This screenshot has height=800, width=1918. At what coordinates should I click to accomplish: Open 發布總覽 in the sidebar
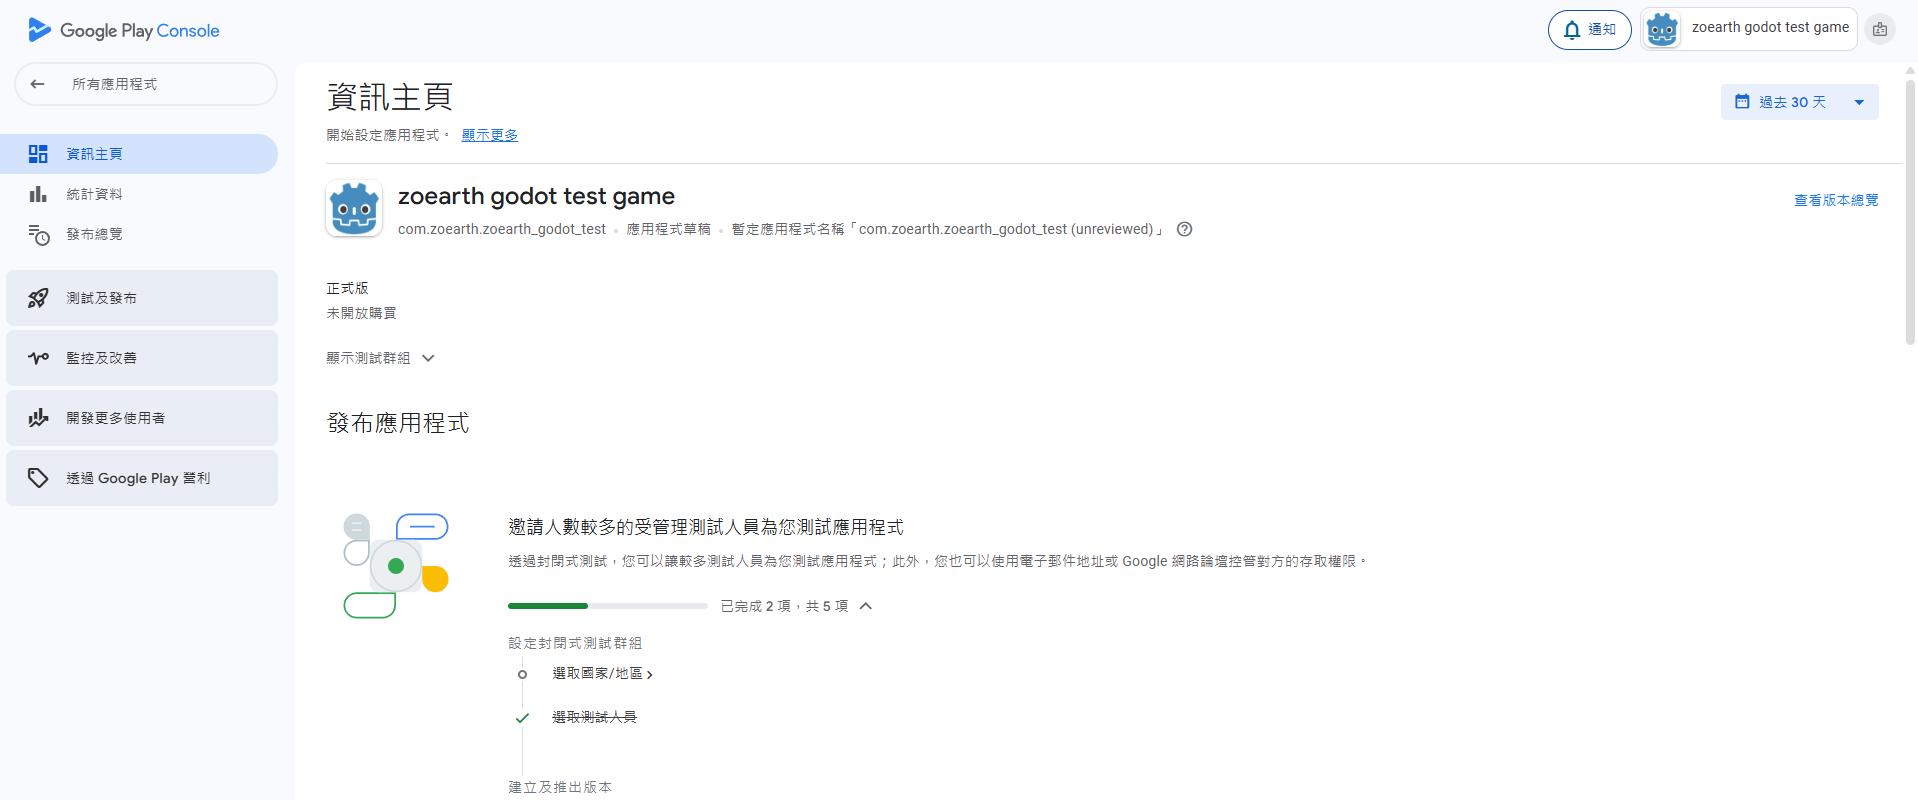pos(139,234)
